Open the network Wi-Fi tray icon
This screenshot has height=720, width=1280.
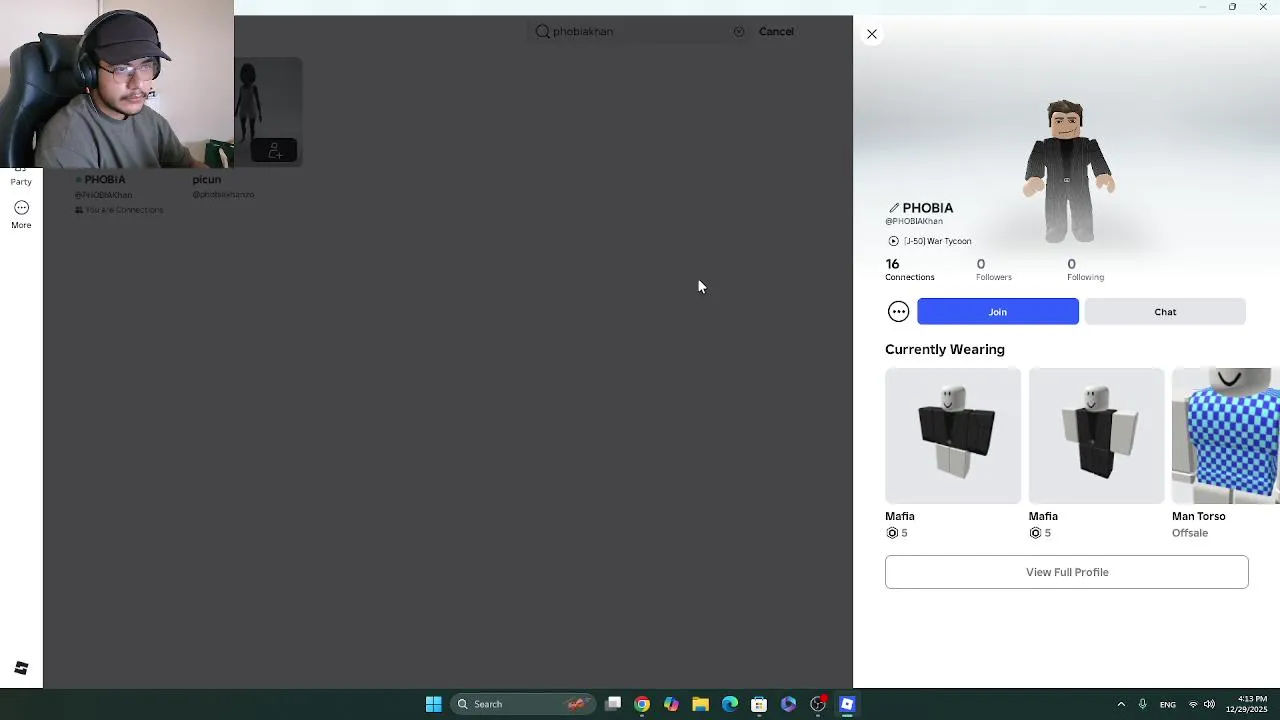pyautogui.click(x=1192, y=704)
